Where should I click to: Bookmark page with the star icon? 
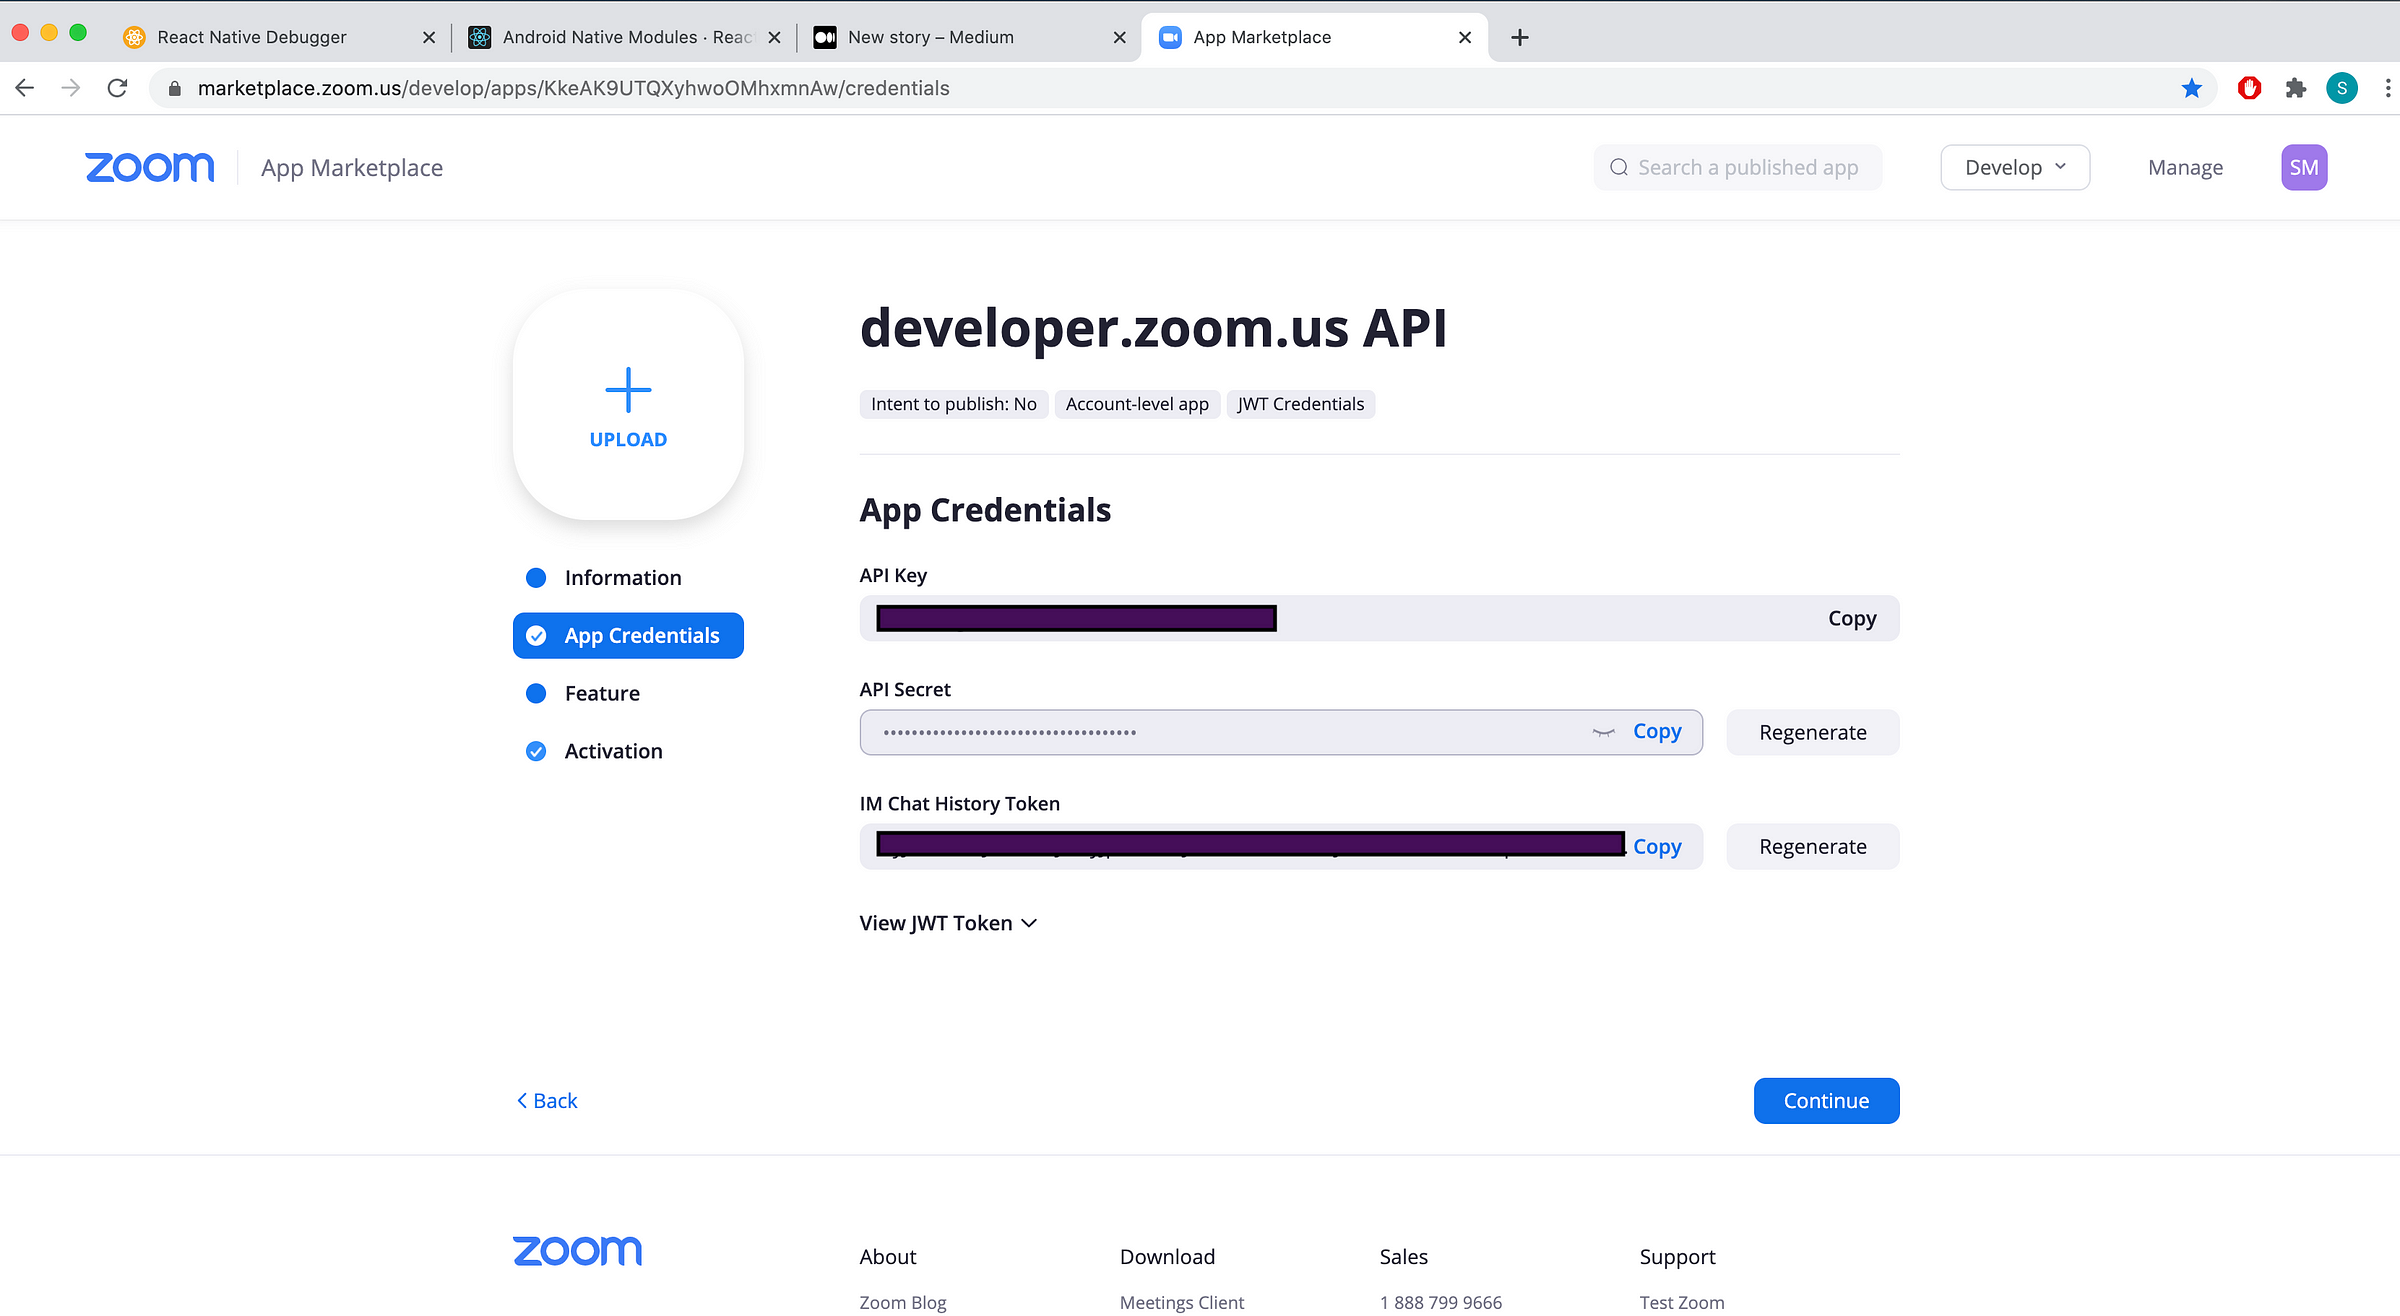click(2191, 88)
